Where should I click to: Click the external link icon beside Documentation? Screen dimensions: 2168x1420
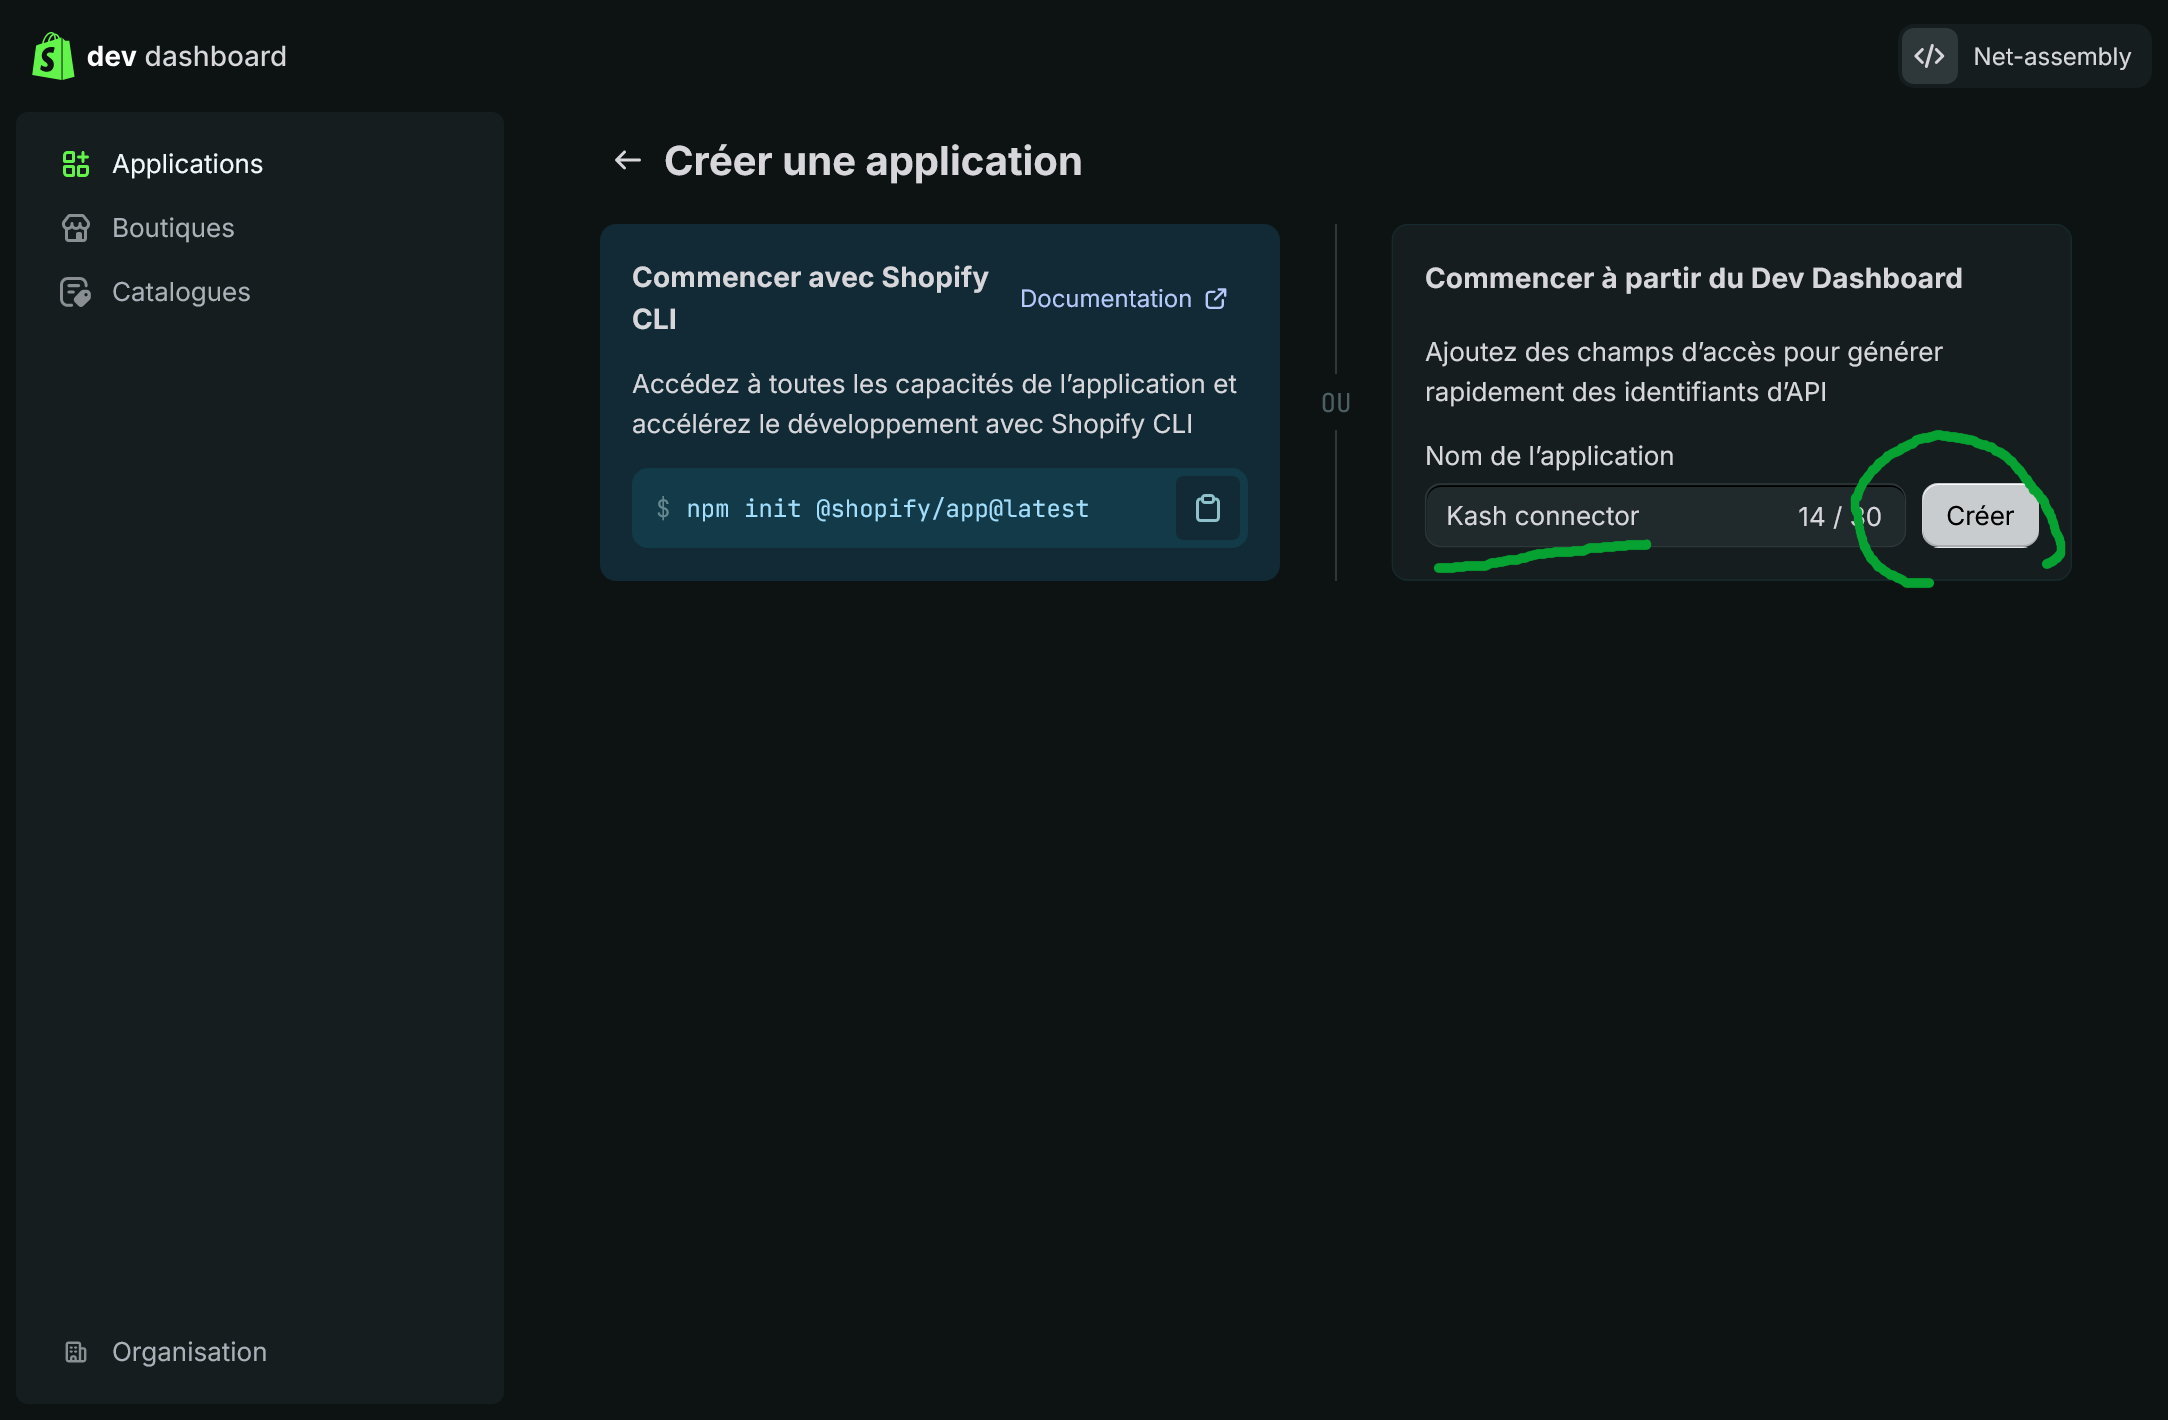click(1216, 299)
